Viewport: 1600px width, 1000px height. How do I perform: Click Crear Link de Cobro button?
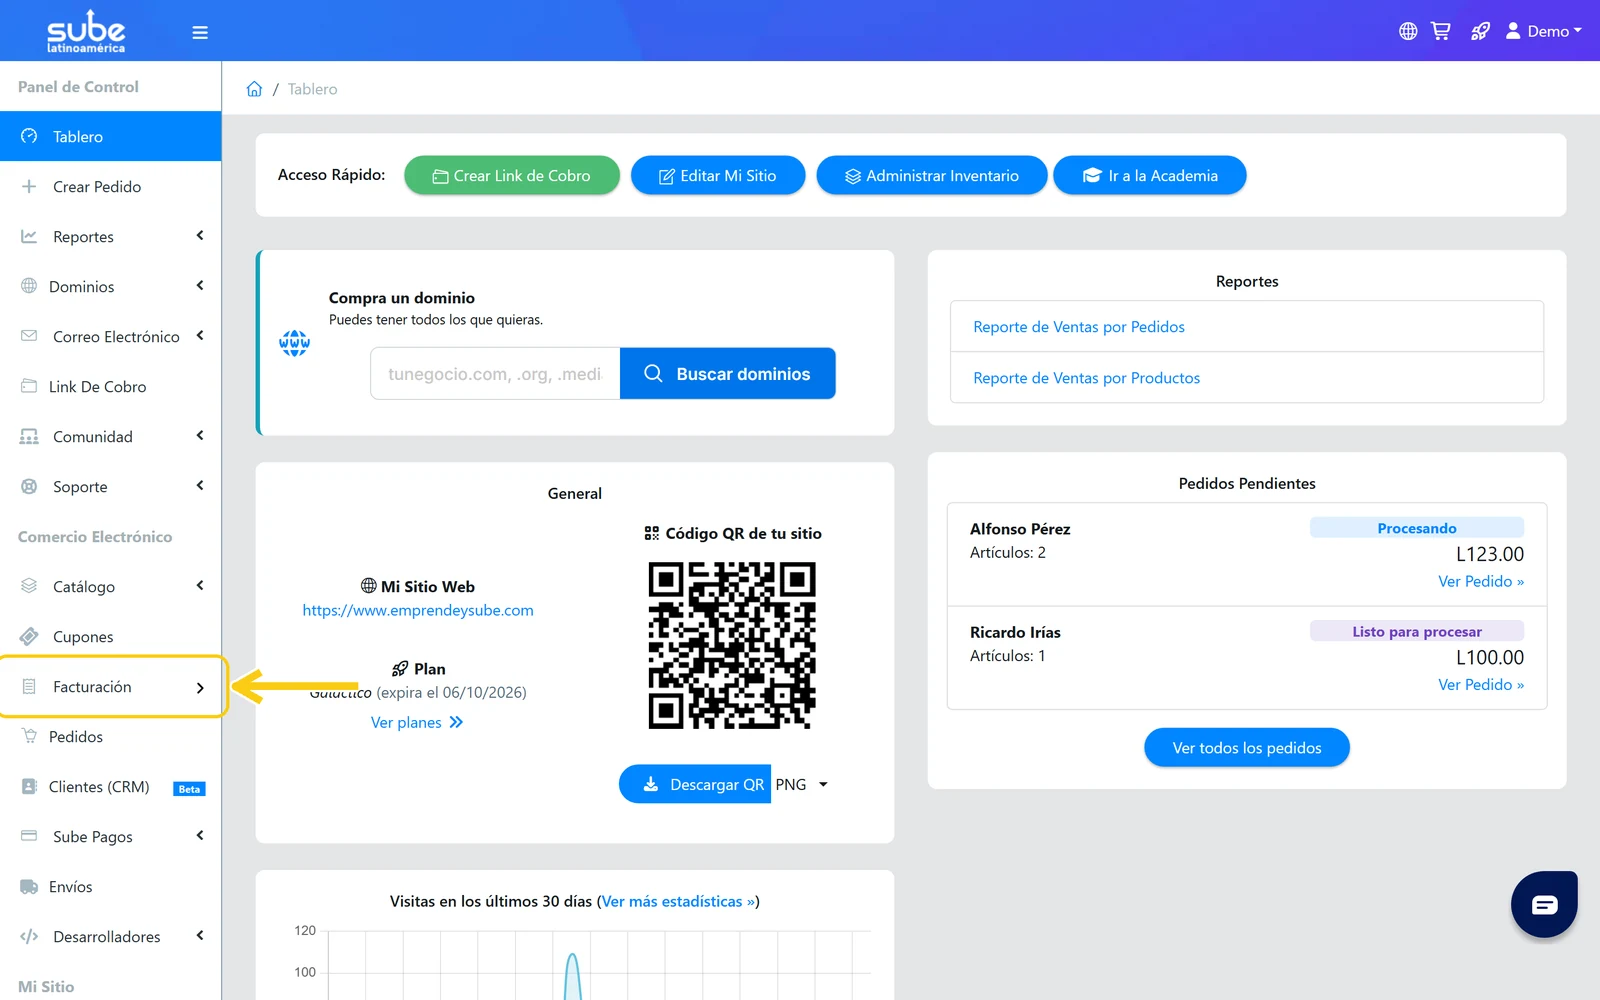(512, 175)
